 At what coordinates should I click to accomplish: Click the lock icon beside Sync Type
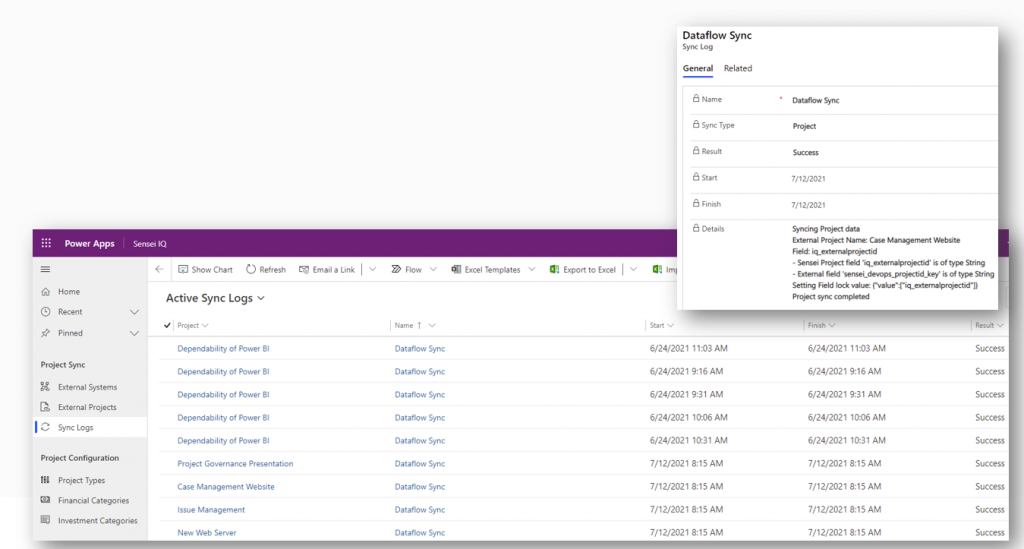tap(696, 124)
